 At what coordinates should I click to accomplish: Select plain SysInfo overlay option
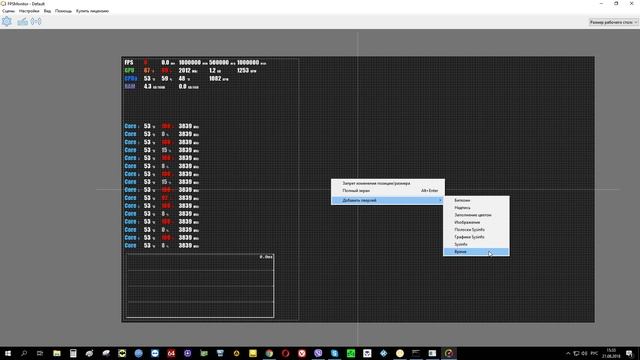[476, 244]
